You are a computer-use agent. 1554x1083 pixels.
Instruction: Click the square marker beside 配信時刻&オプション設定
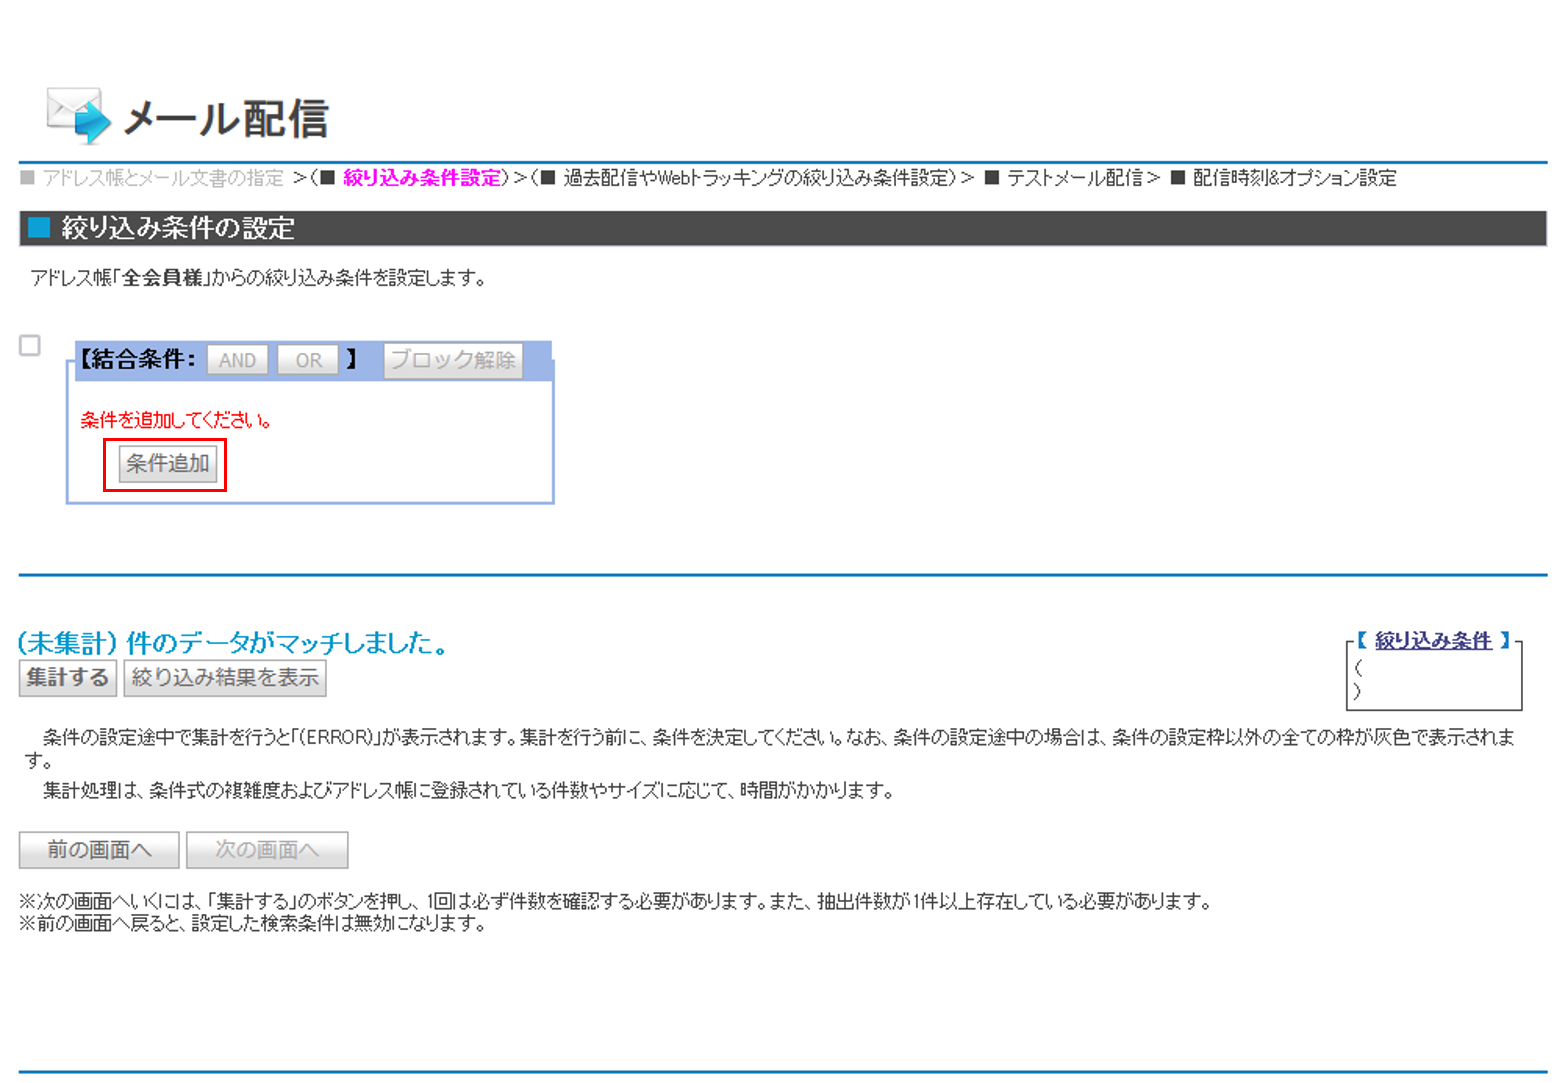point(1177,178)
